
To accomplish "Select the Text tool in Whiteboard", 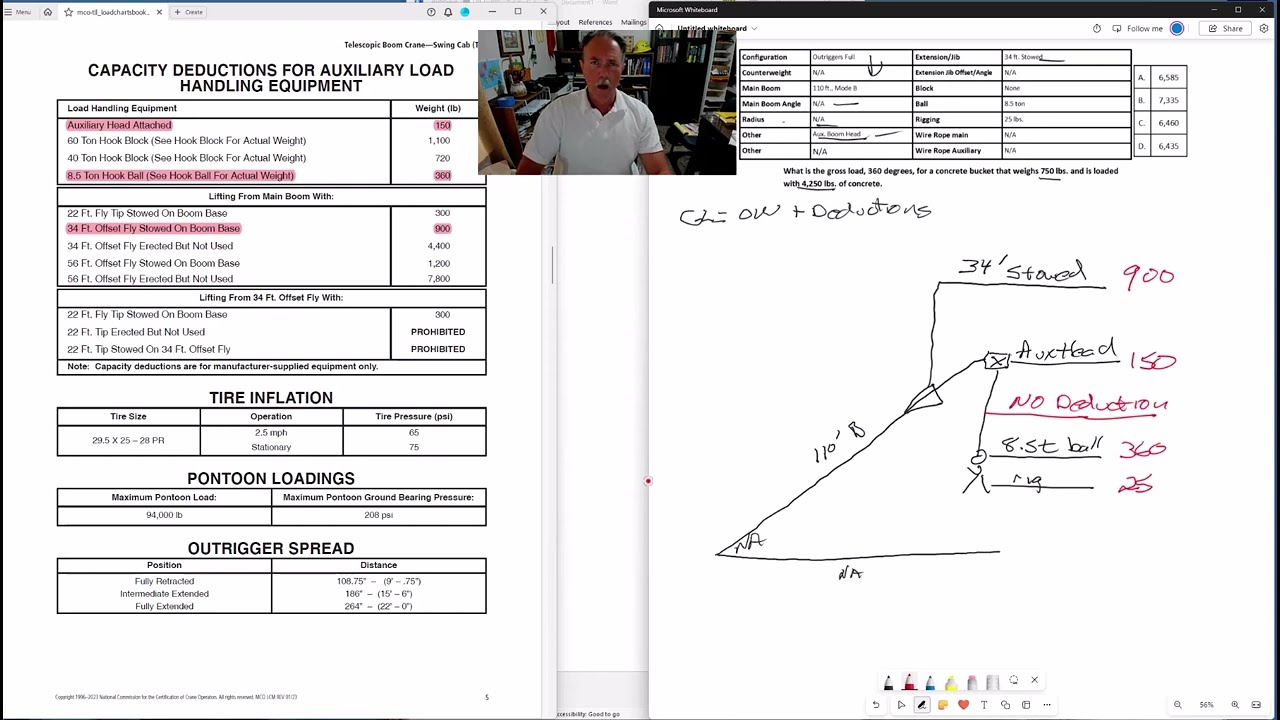I will [984, 705].
